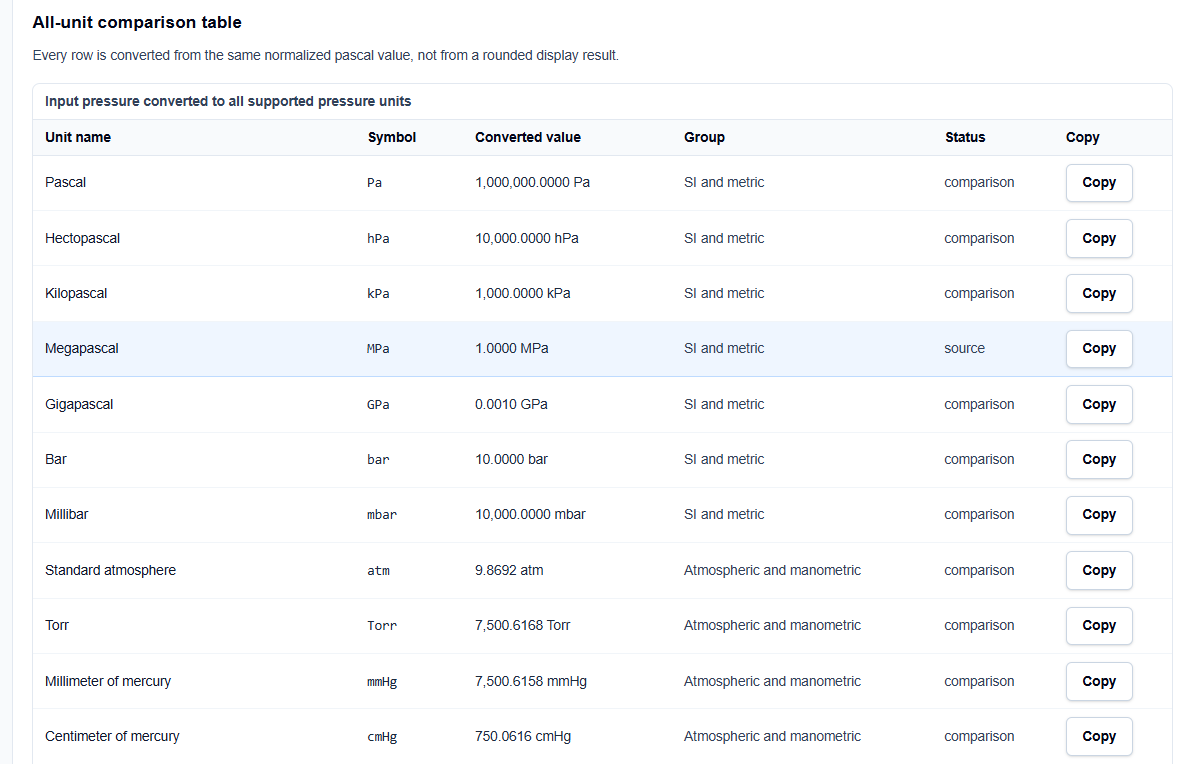Click the comparison status in Pascal row
1186x764 pixels.
click(979, 182)
